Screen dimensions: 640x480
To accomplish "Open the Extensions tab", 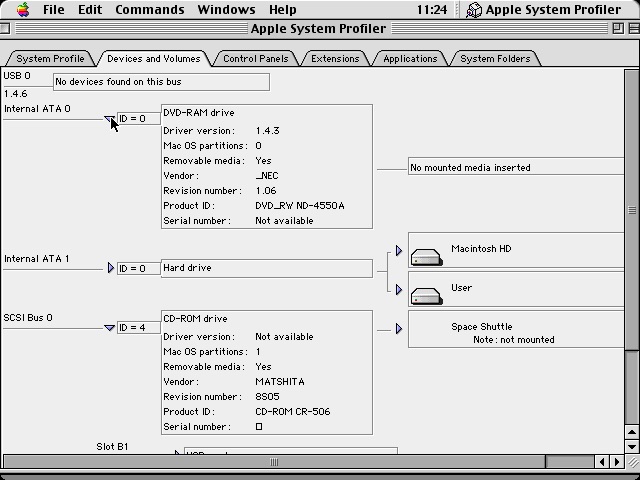I will (335, 59).
